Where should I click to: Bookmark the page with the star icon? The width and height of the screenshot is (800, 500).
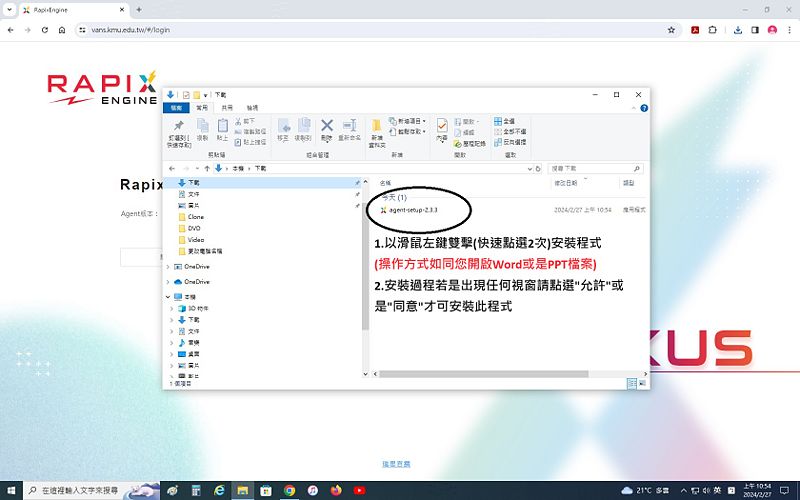click(x=671, y=30)
